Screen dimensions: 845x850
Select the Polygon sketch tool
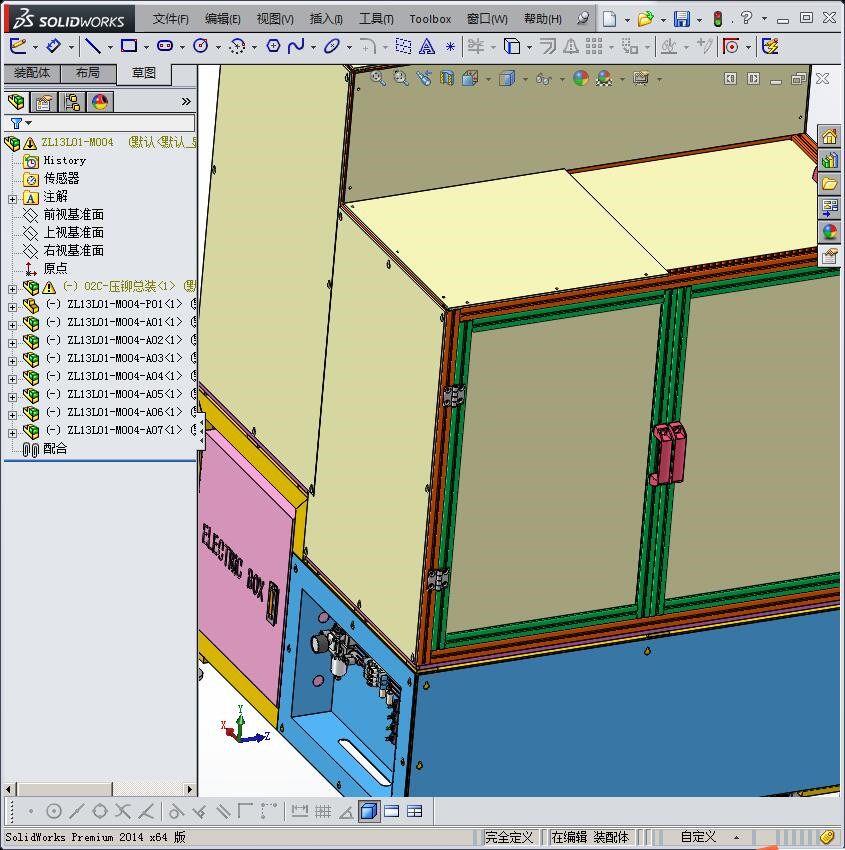[x=273, y=46]
